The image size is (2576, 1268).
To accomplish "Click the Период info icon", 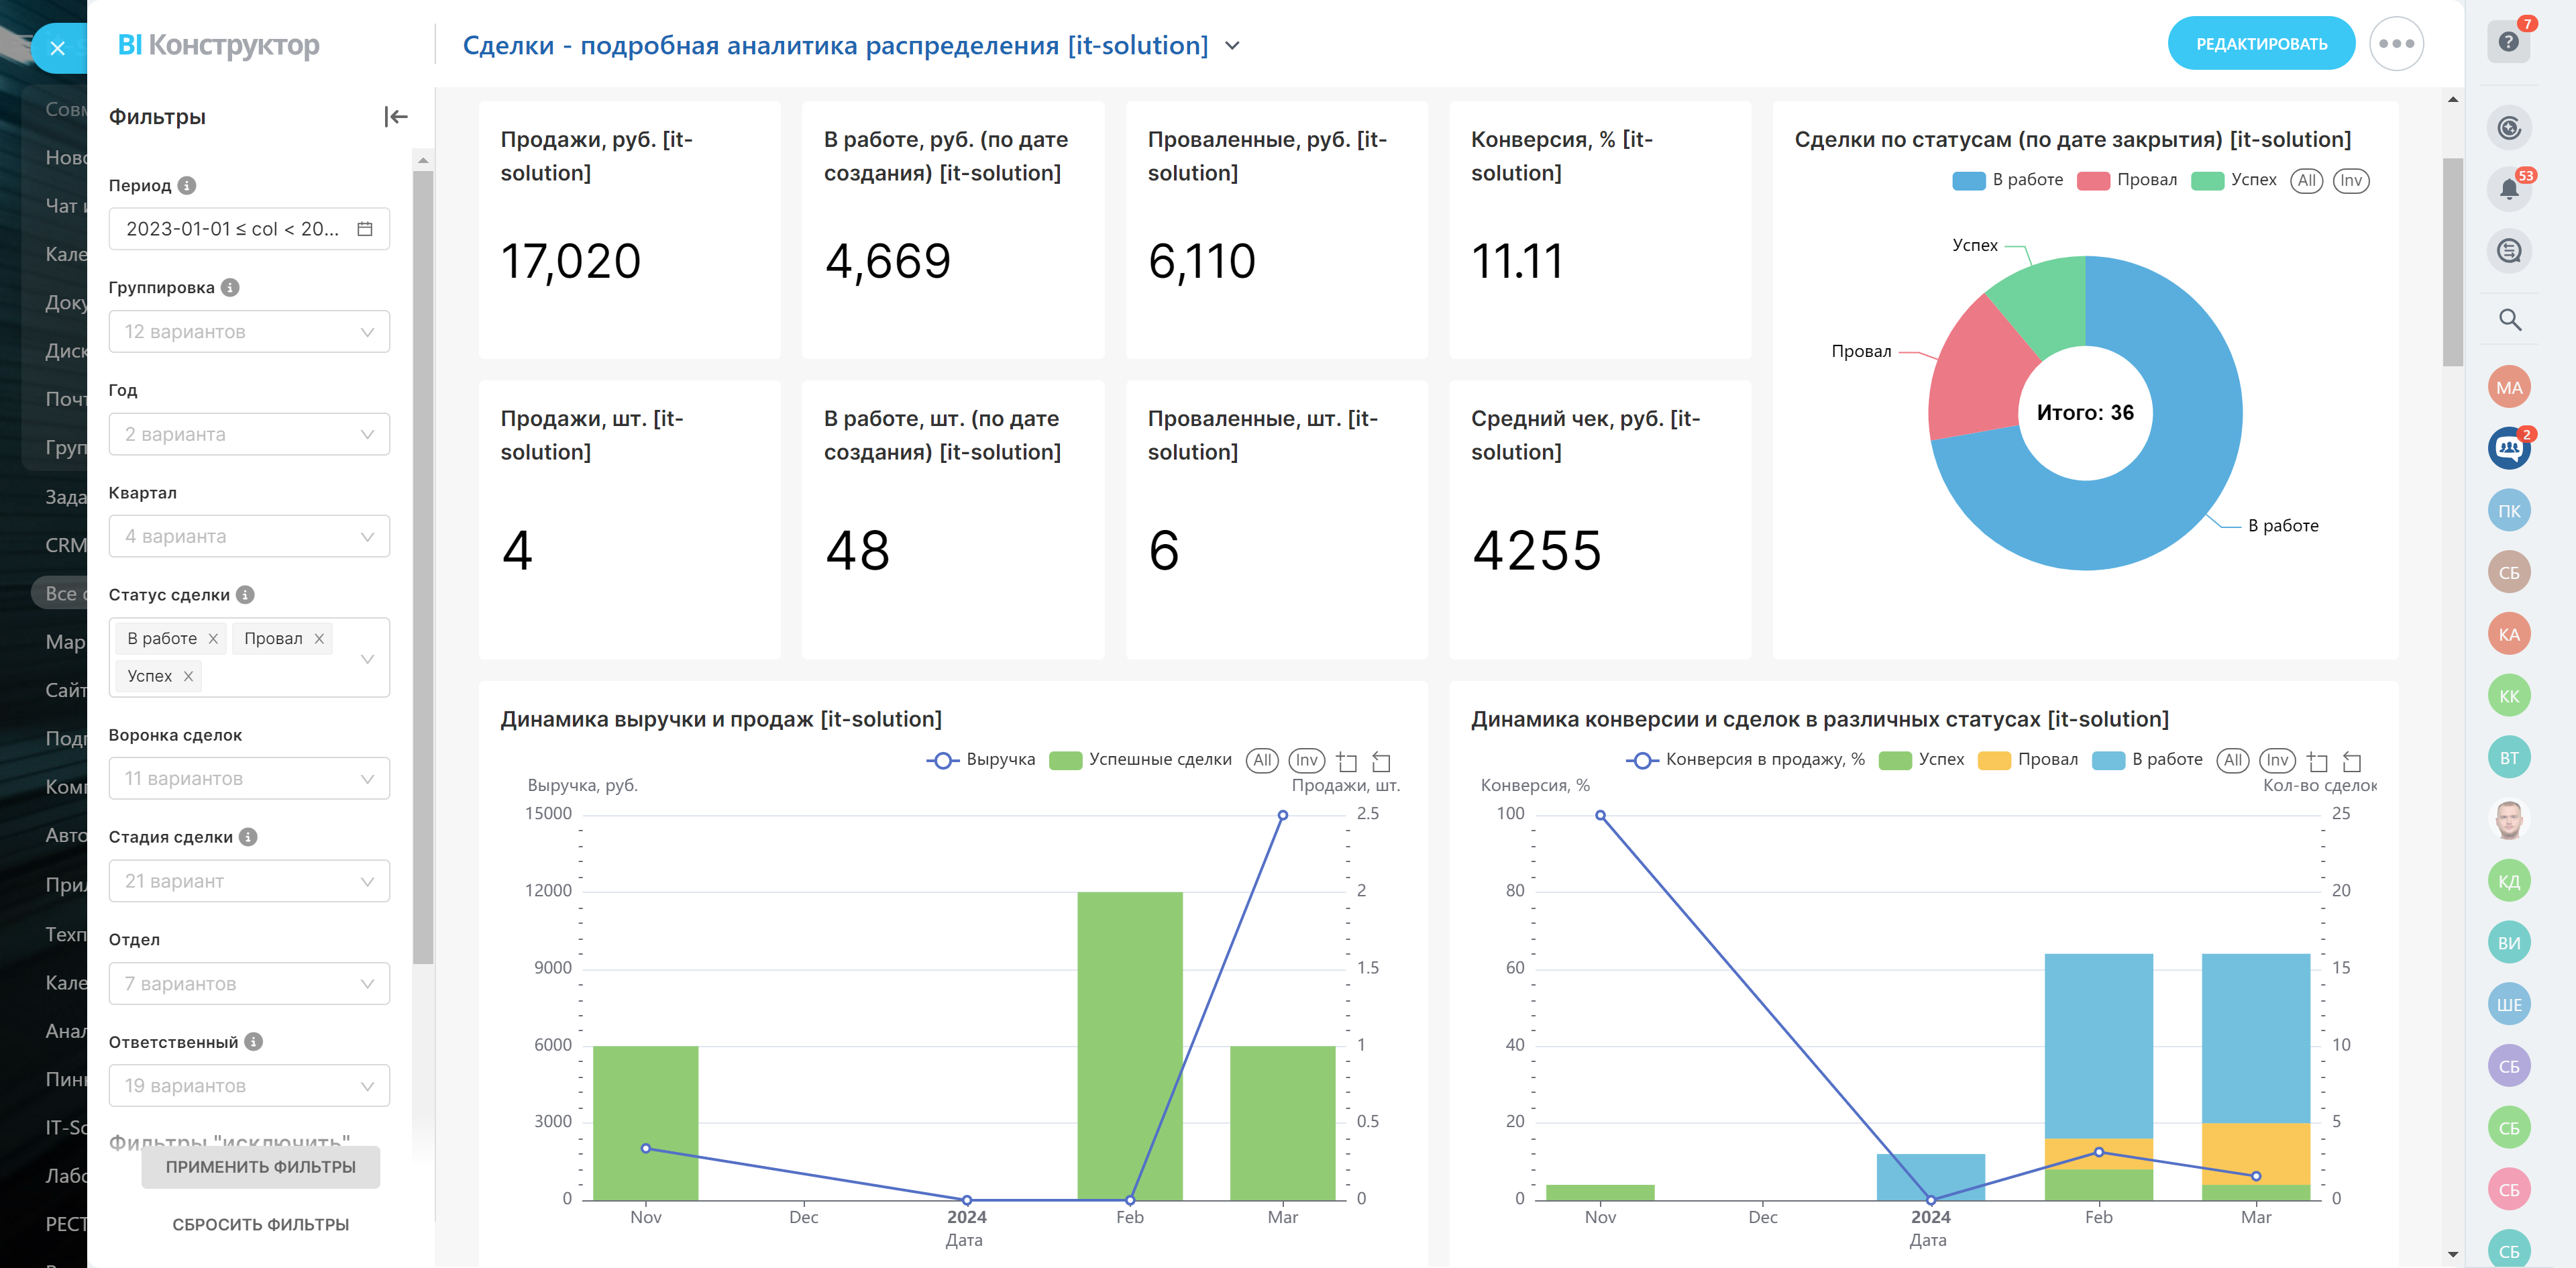I will click(187, 185).
